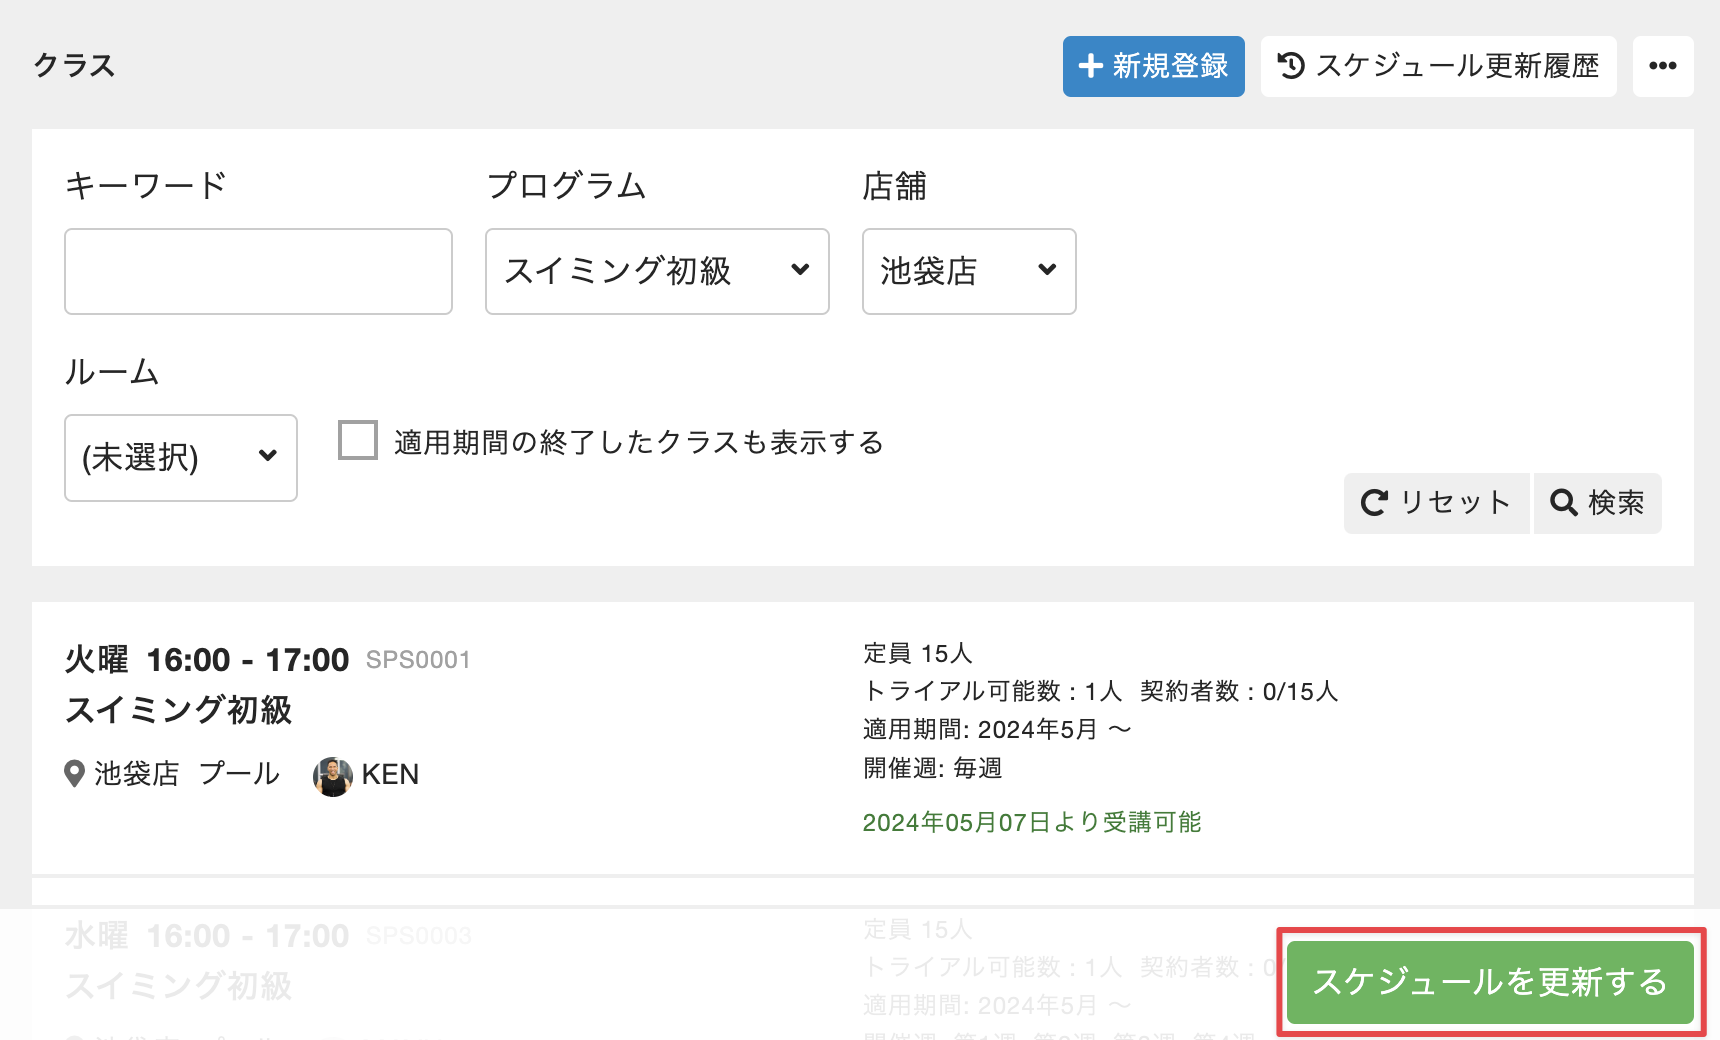Click the スイミング初級 class title in Tuesday row
The image size is (1720, 1040).
pos(179,711)
